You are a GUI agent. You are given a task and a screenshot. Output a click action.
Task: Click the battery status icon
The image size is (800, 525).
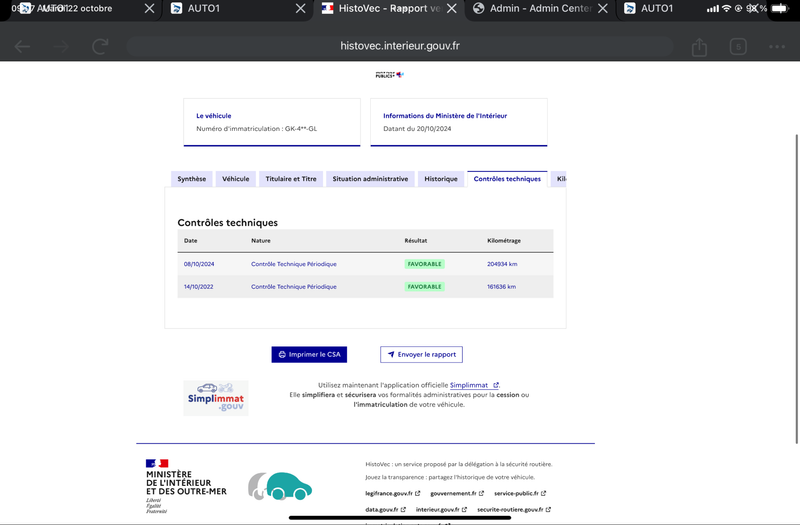780,8
